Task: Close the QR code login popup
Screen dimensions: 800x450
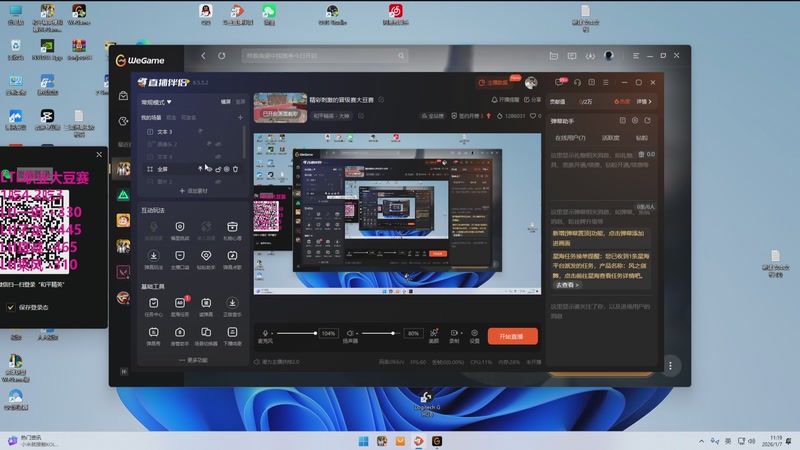Action: (x=99, y=154)
